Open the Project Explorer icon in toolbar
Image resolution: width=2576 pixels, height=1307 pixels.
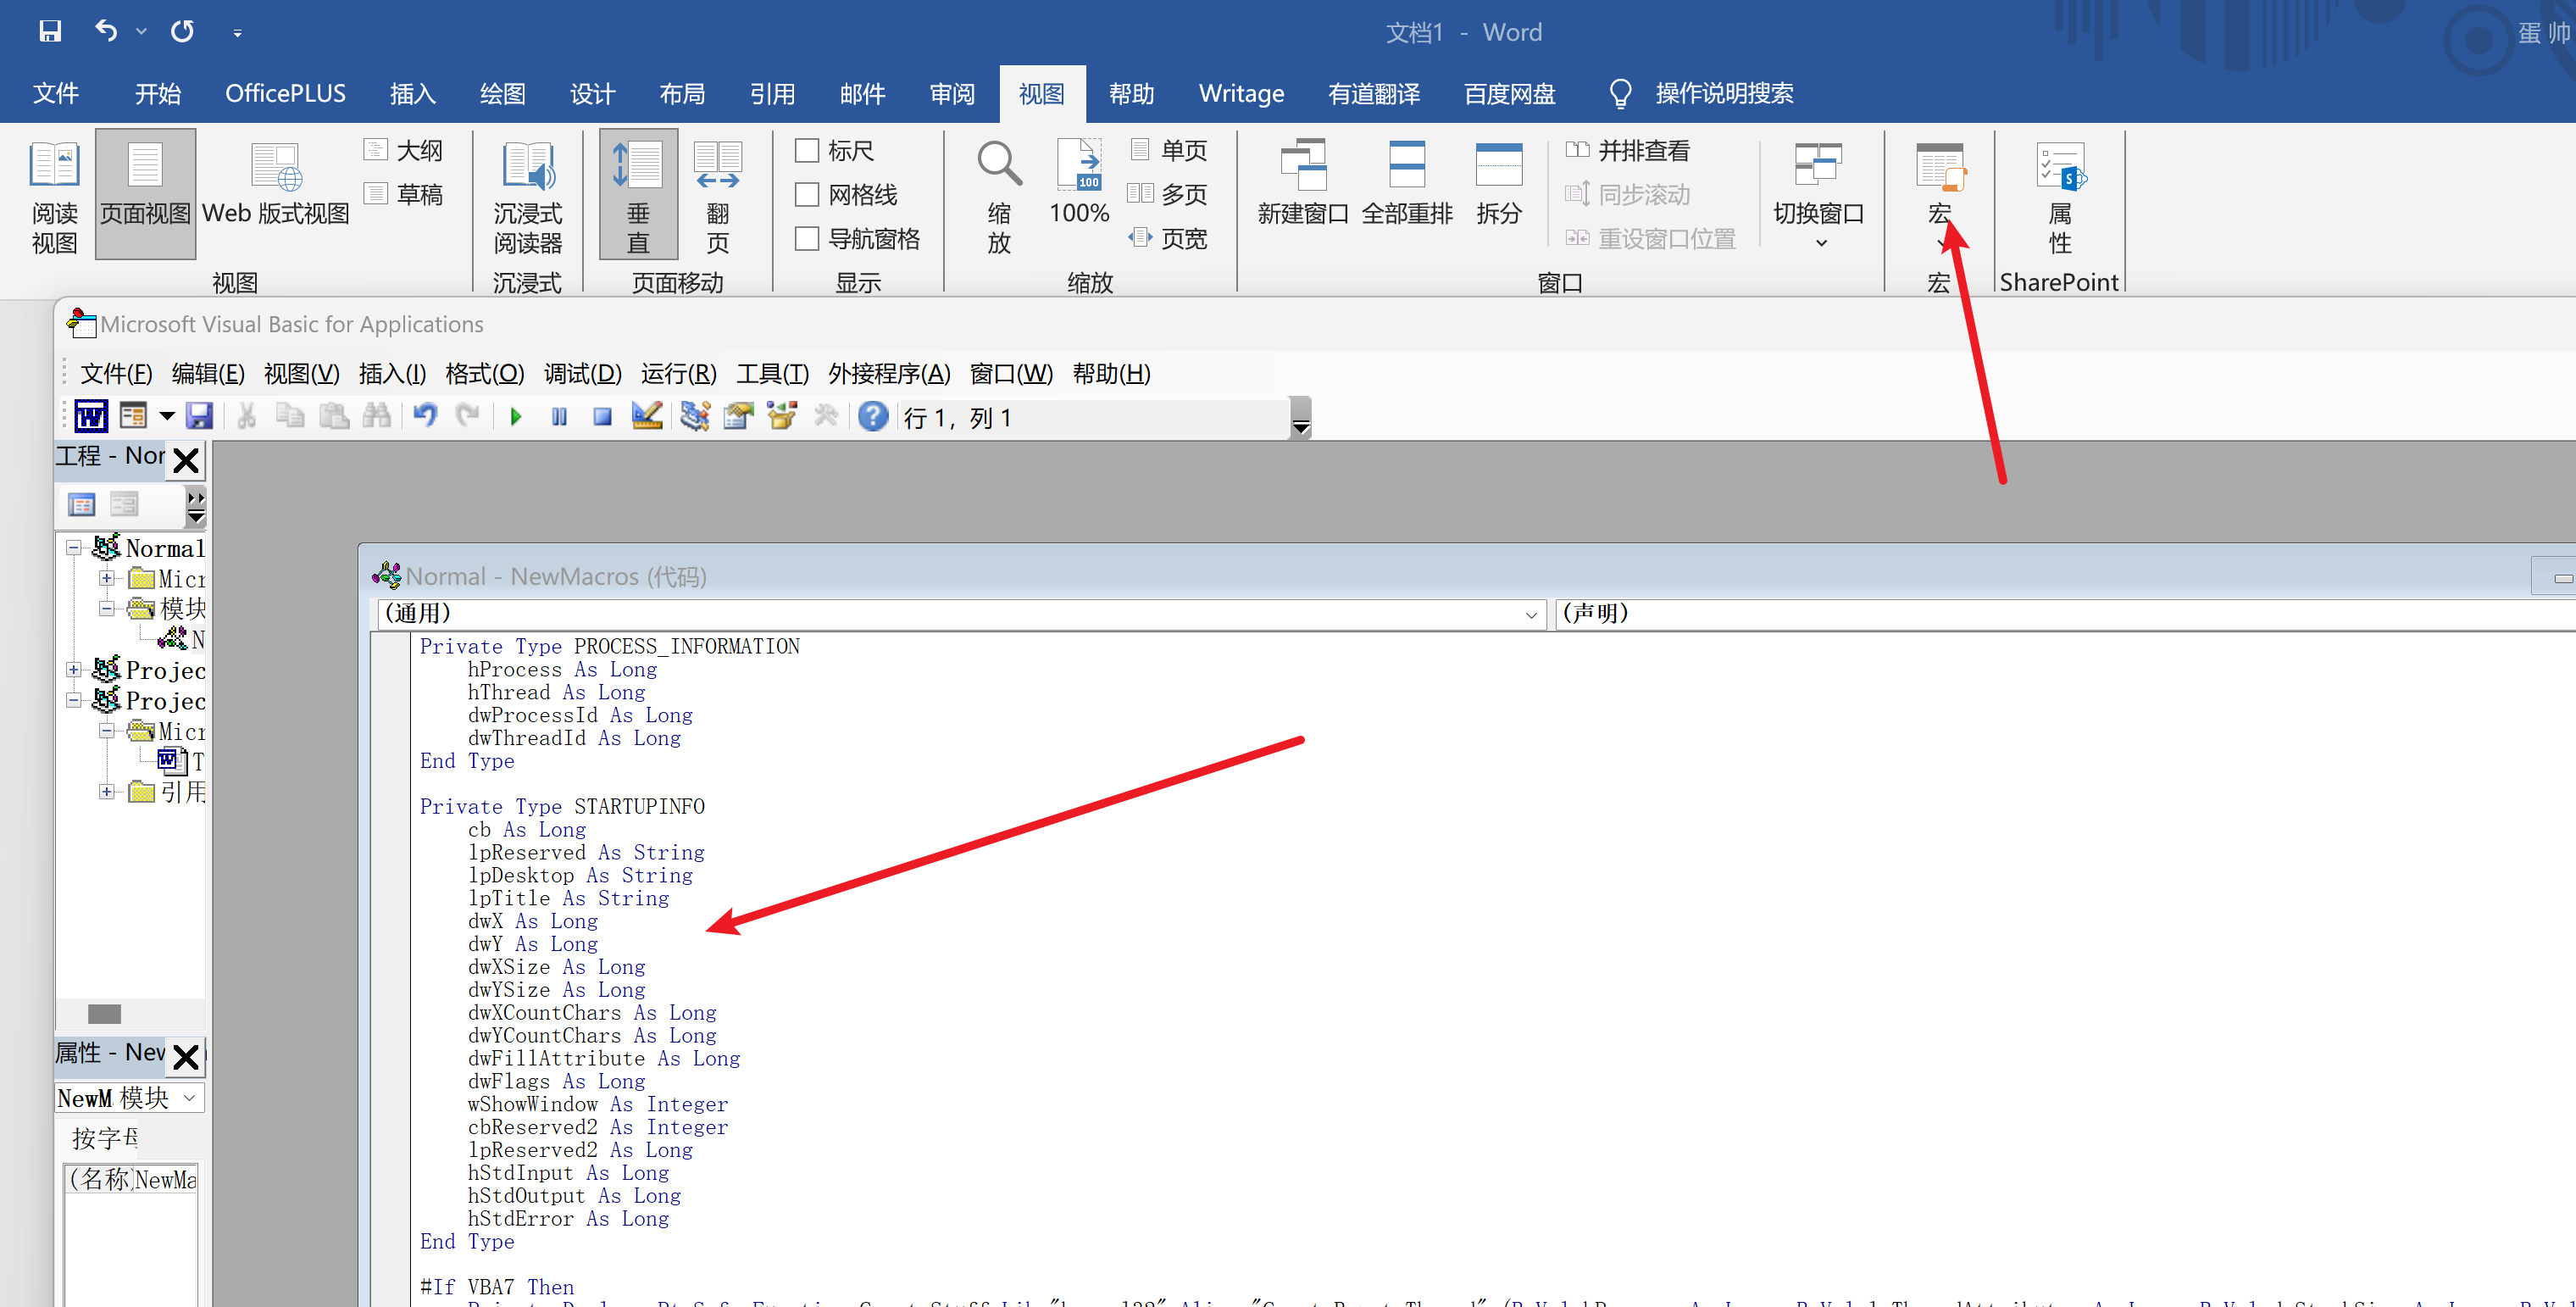(x=695, y=416)
